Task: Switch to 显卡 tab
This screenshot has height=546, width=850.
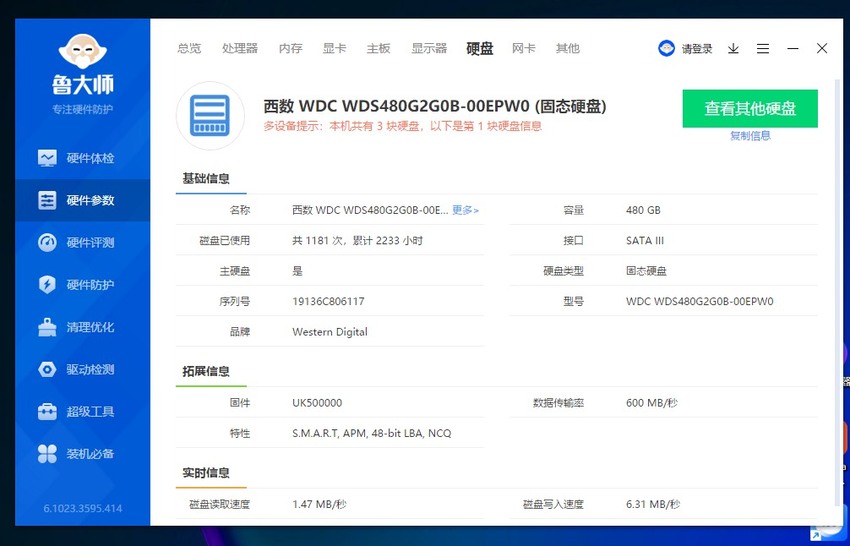Action: point(334,48)
